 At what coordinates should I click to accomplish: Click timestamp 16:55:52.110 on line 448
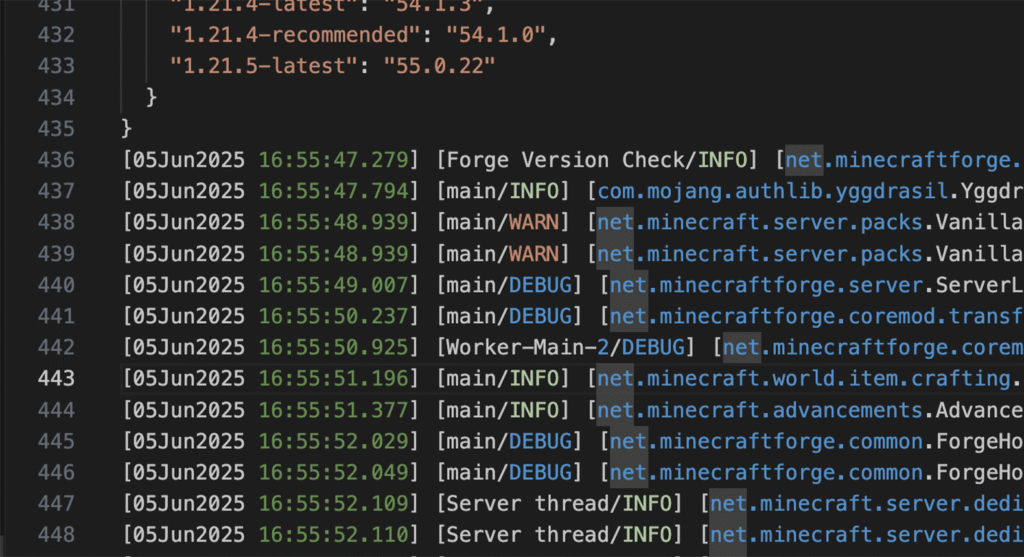coord(334,535)
